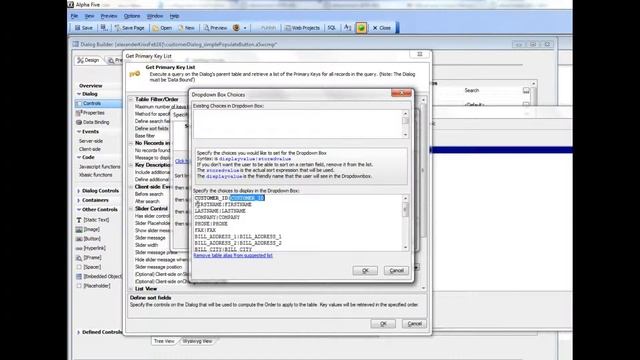Click inside the Existing Choices in Dropdown Box list
This screenshot has width=640, height=360.
(297, 124)
